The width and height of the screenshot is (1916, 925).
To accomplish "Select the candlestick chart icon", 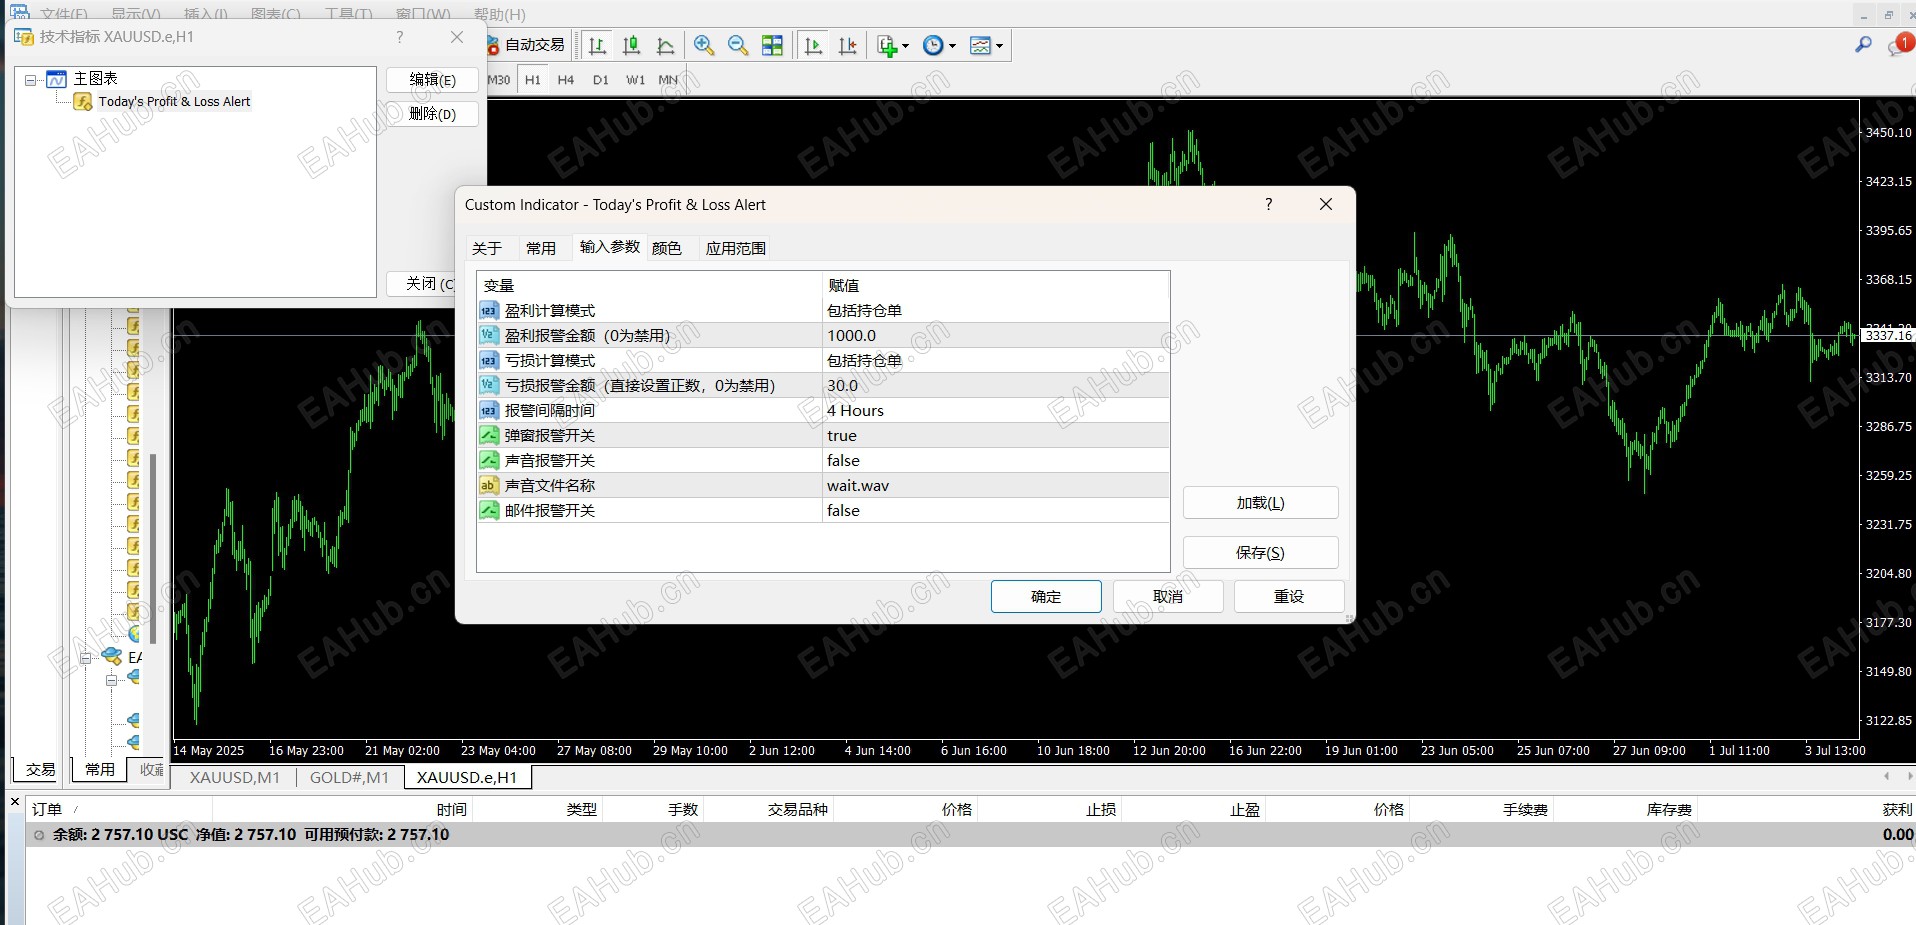I will coord(632,45).
